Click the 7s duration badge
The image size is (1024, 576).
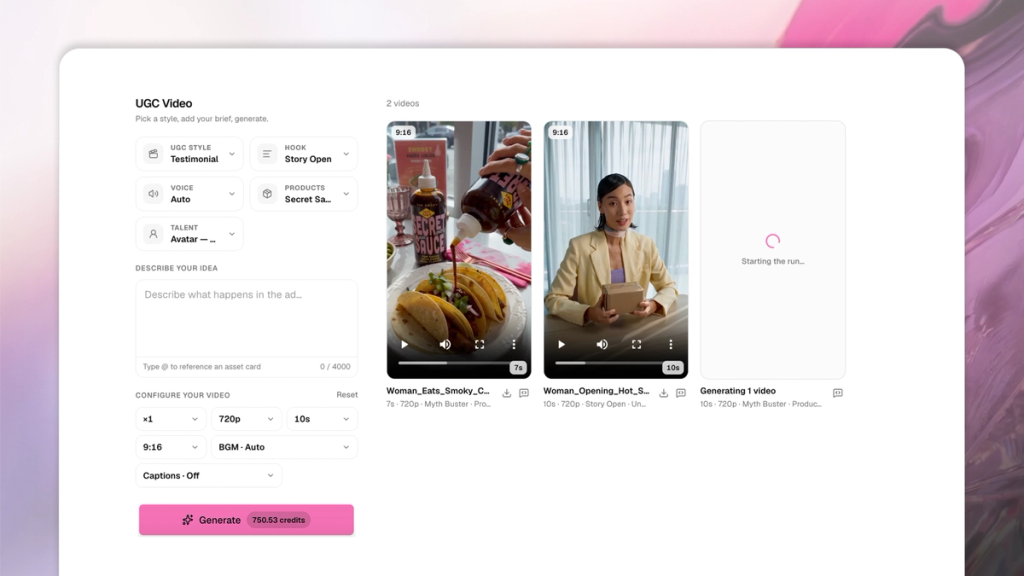pos(518,368)
